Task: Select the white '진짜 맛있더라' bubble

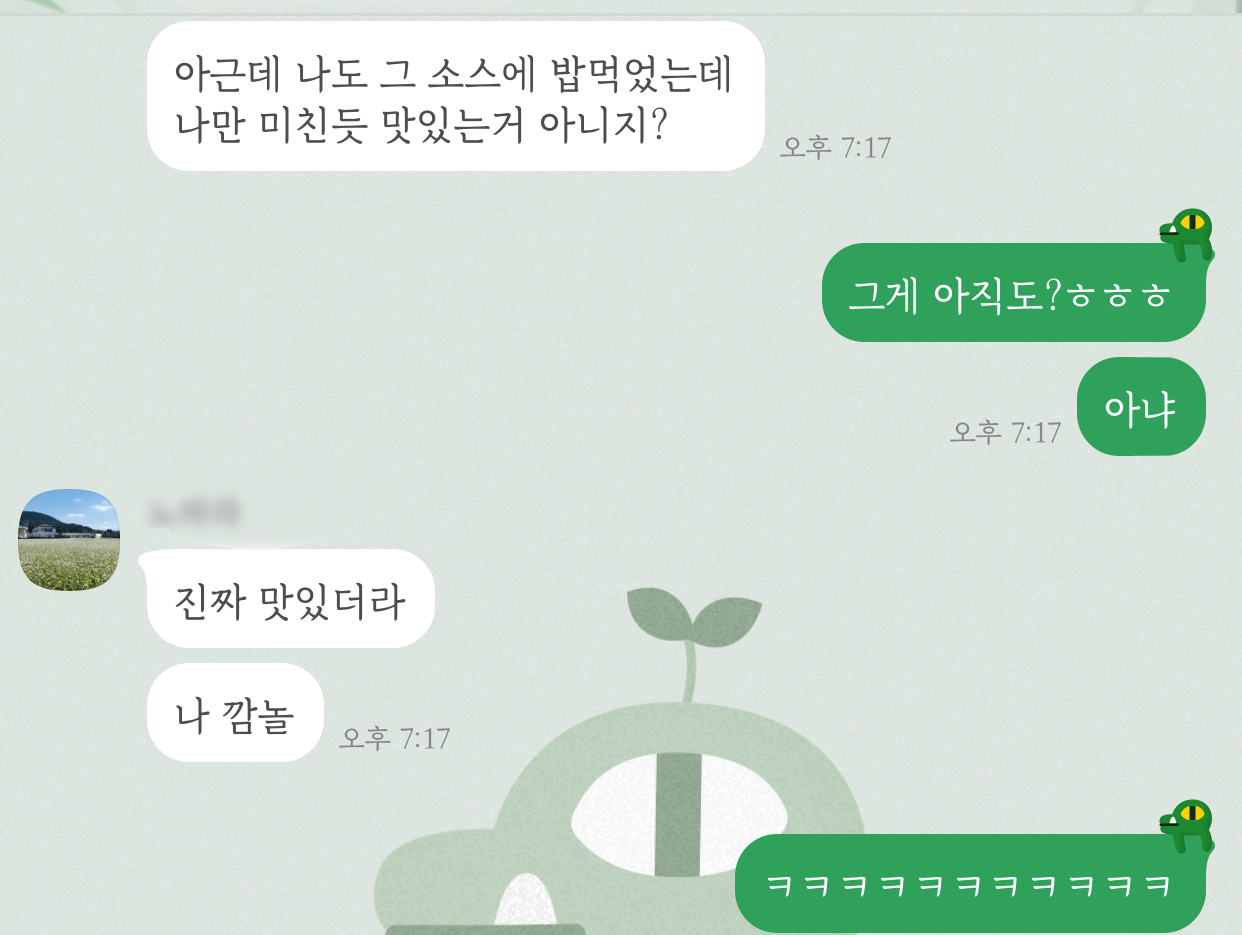Action: (x=290, y=599)
